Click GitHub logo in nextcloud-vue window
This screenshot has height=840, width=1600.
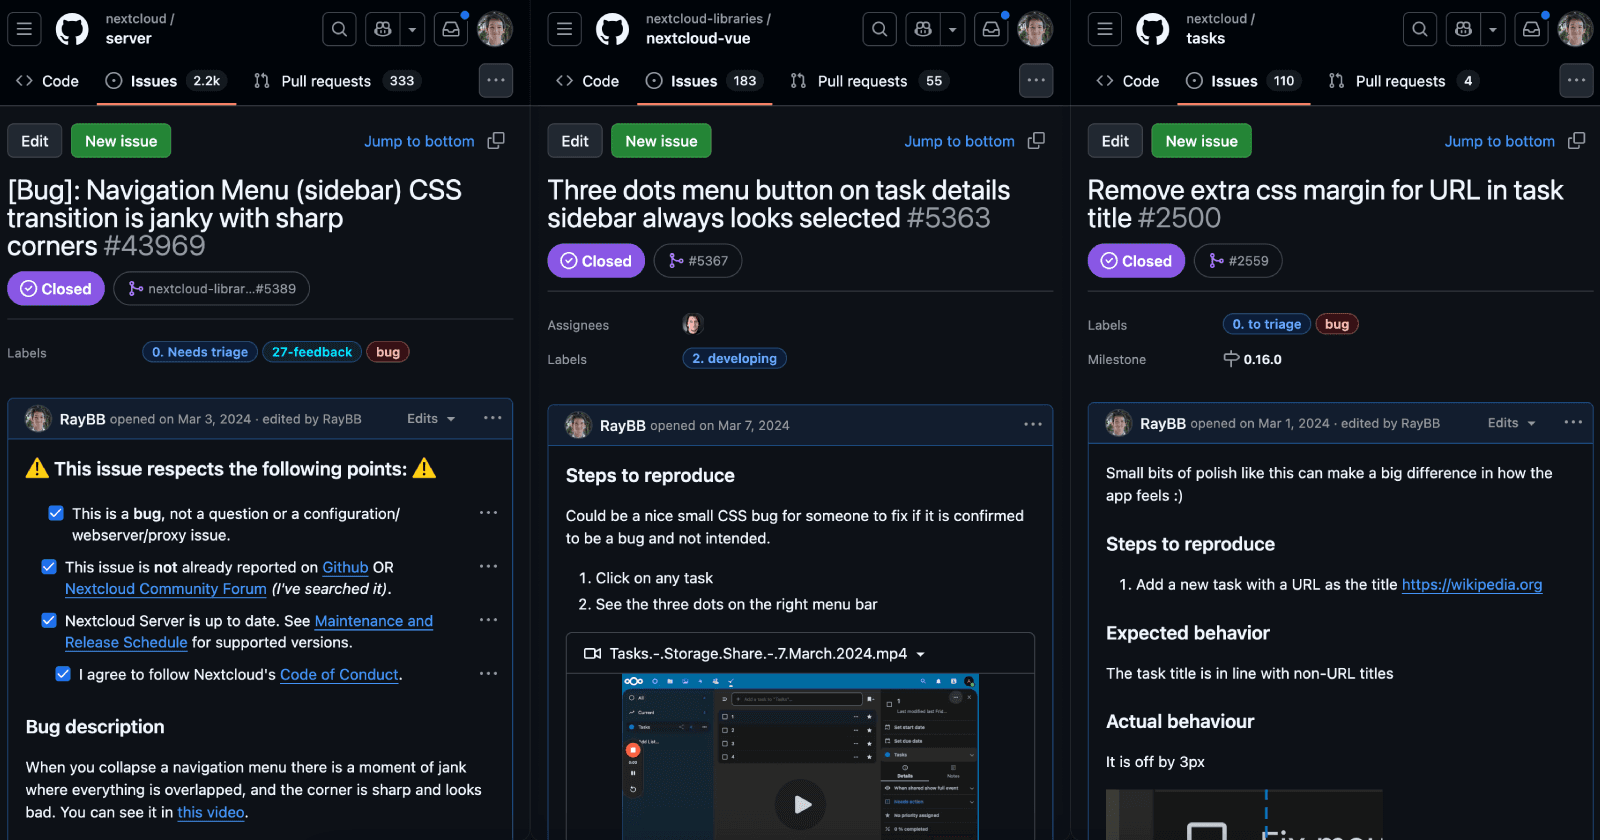point(612,29)
